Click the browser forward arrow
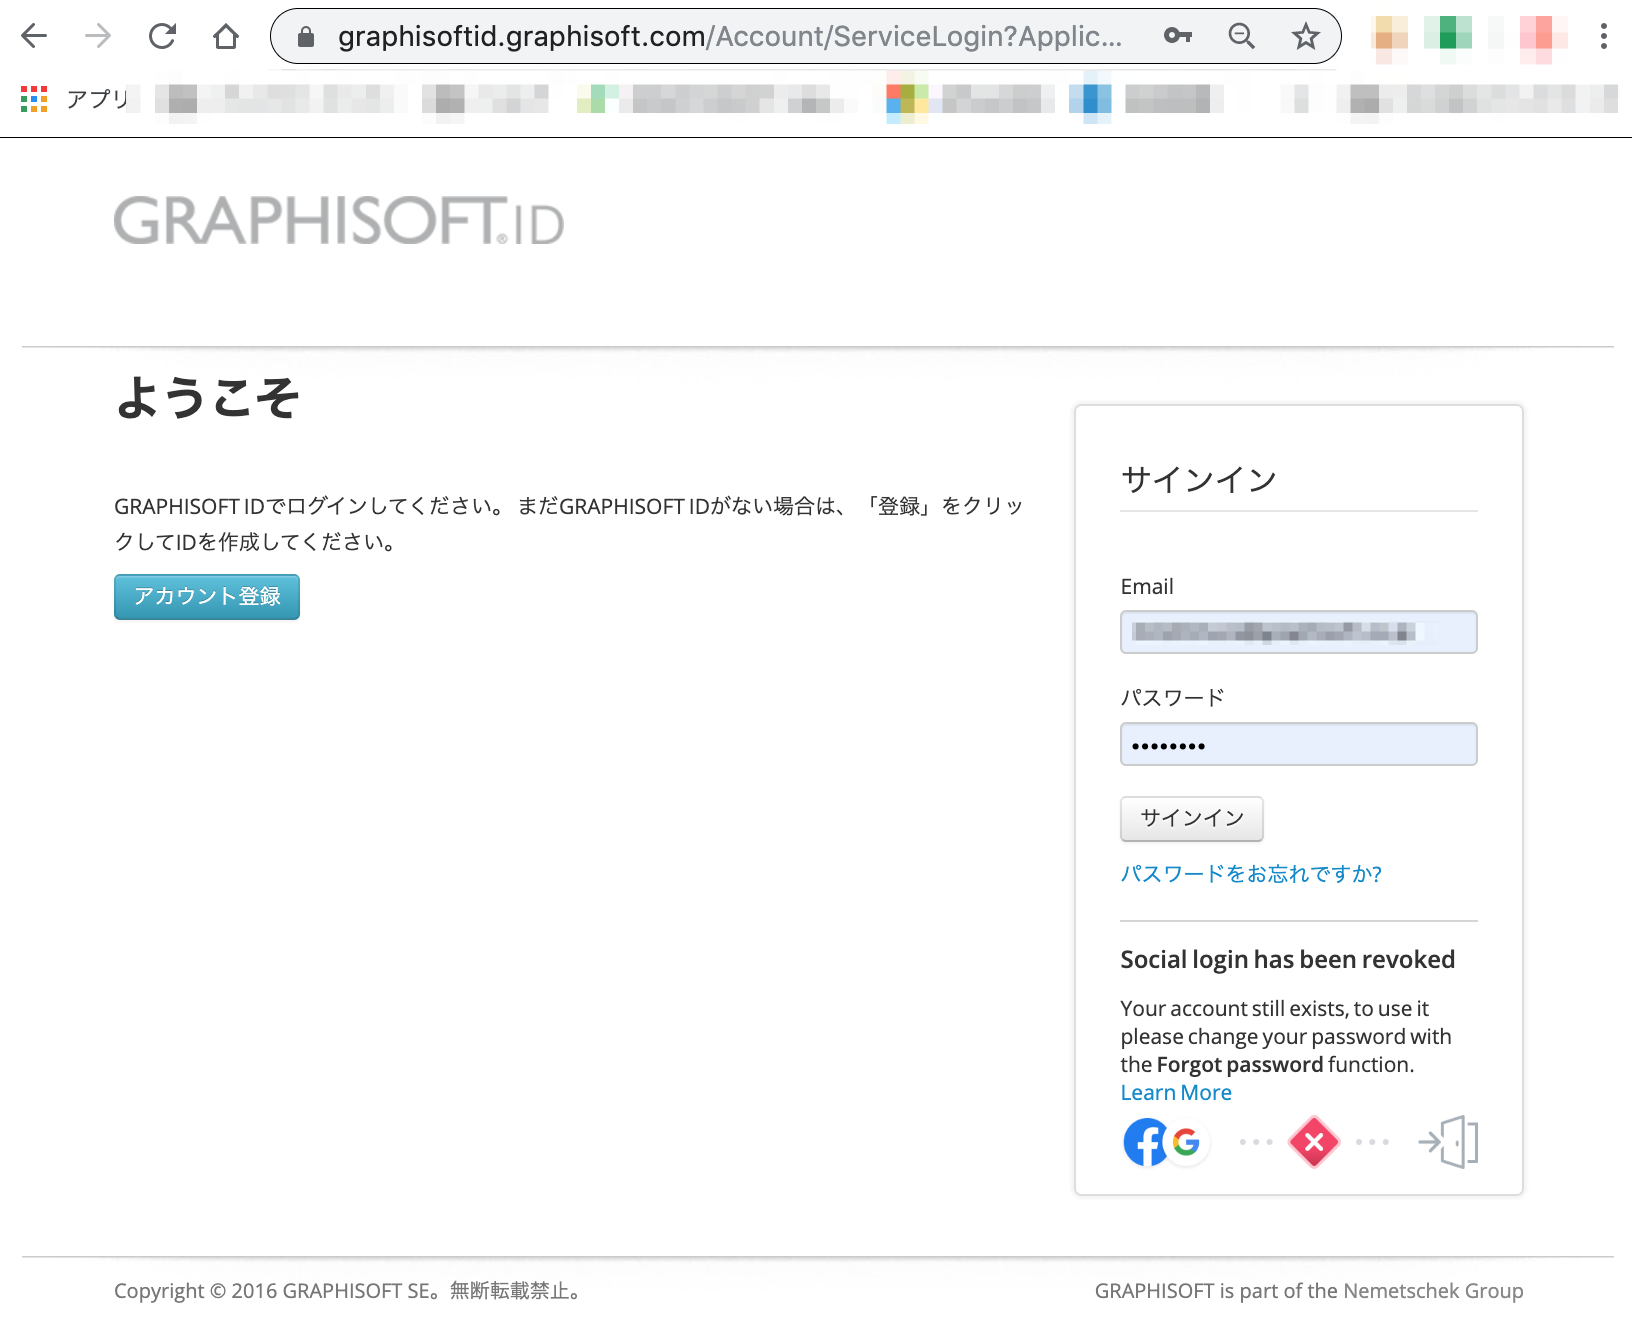Image resolution: width=1632 pixels, height=1326 pixels. tap(98, 37)
